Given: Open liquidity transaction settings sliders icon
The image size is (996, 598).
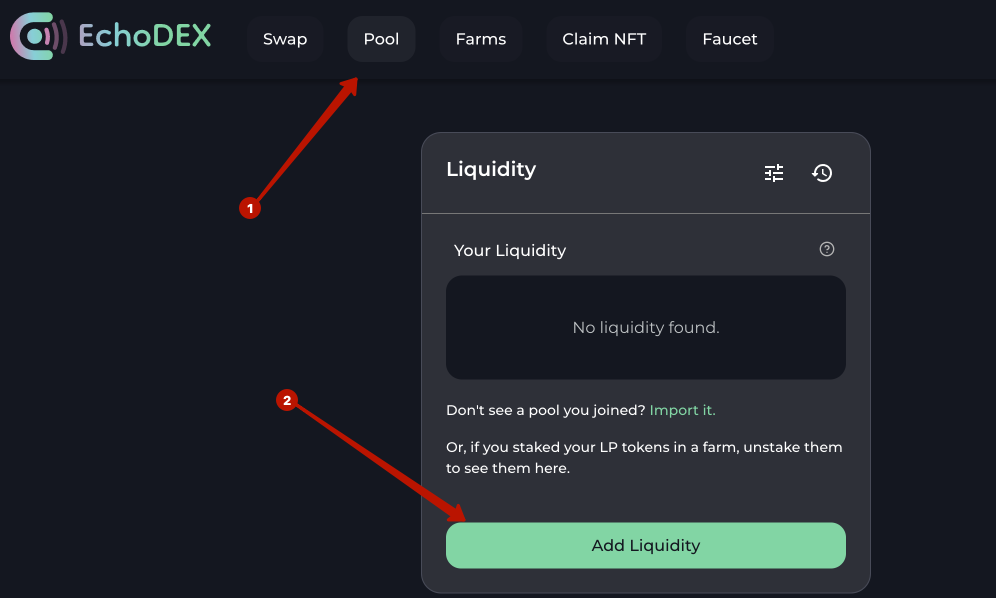Looking at the screenshot, I should 774,173.
